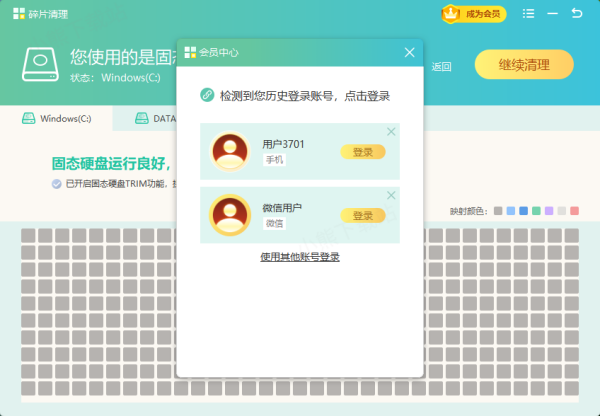Click the 微信用户 avatar
This screenshot has width=600, height=416.
(x=230, y=215)
